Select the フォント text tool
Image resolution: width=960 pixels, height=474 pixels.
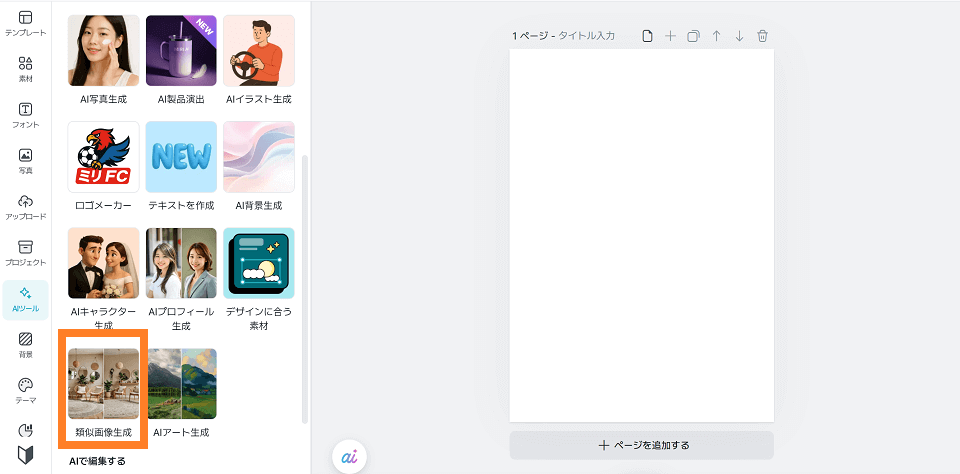tap(25, 115)
